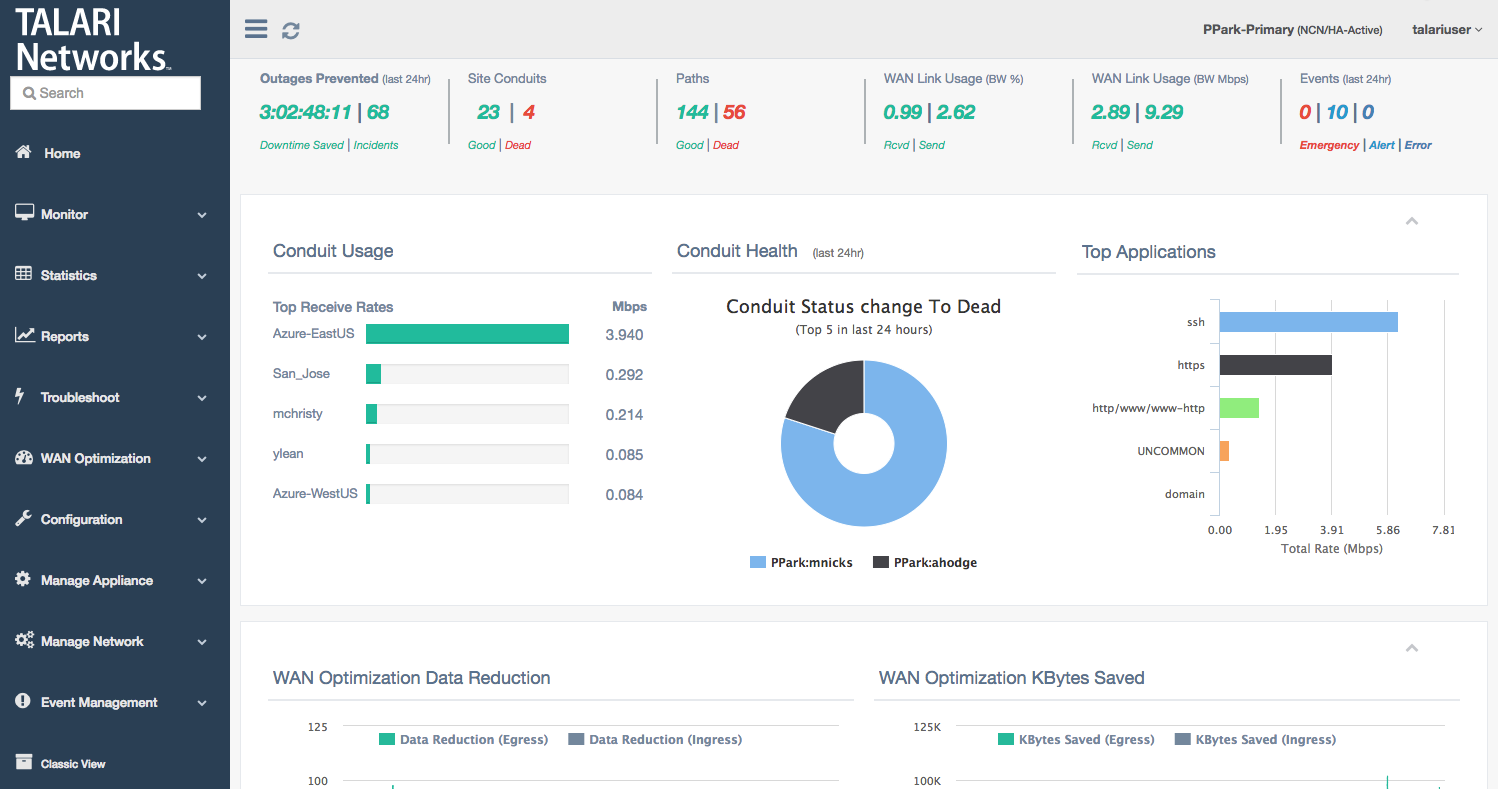Click the Site Conduits Good count 23

(488, 112)
